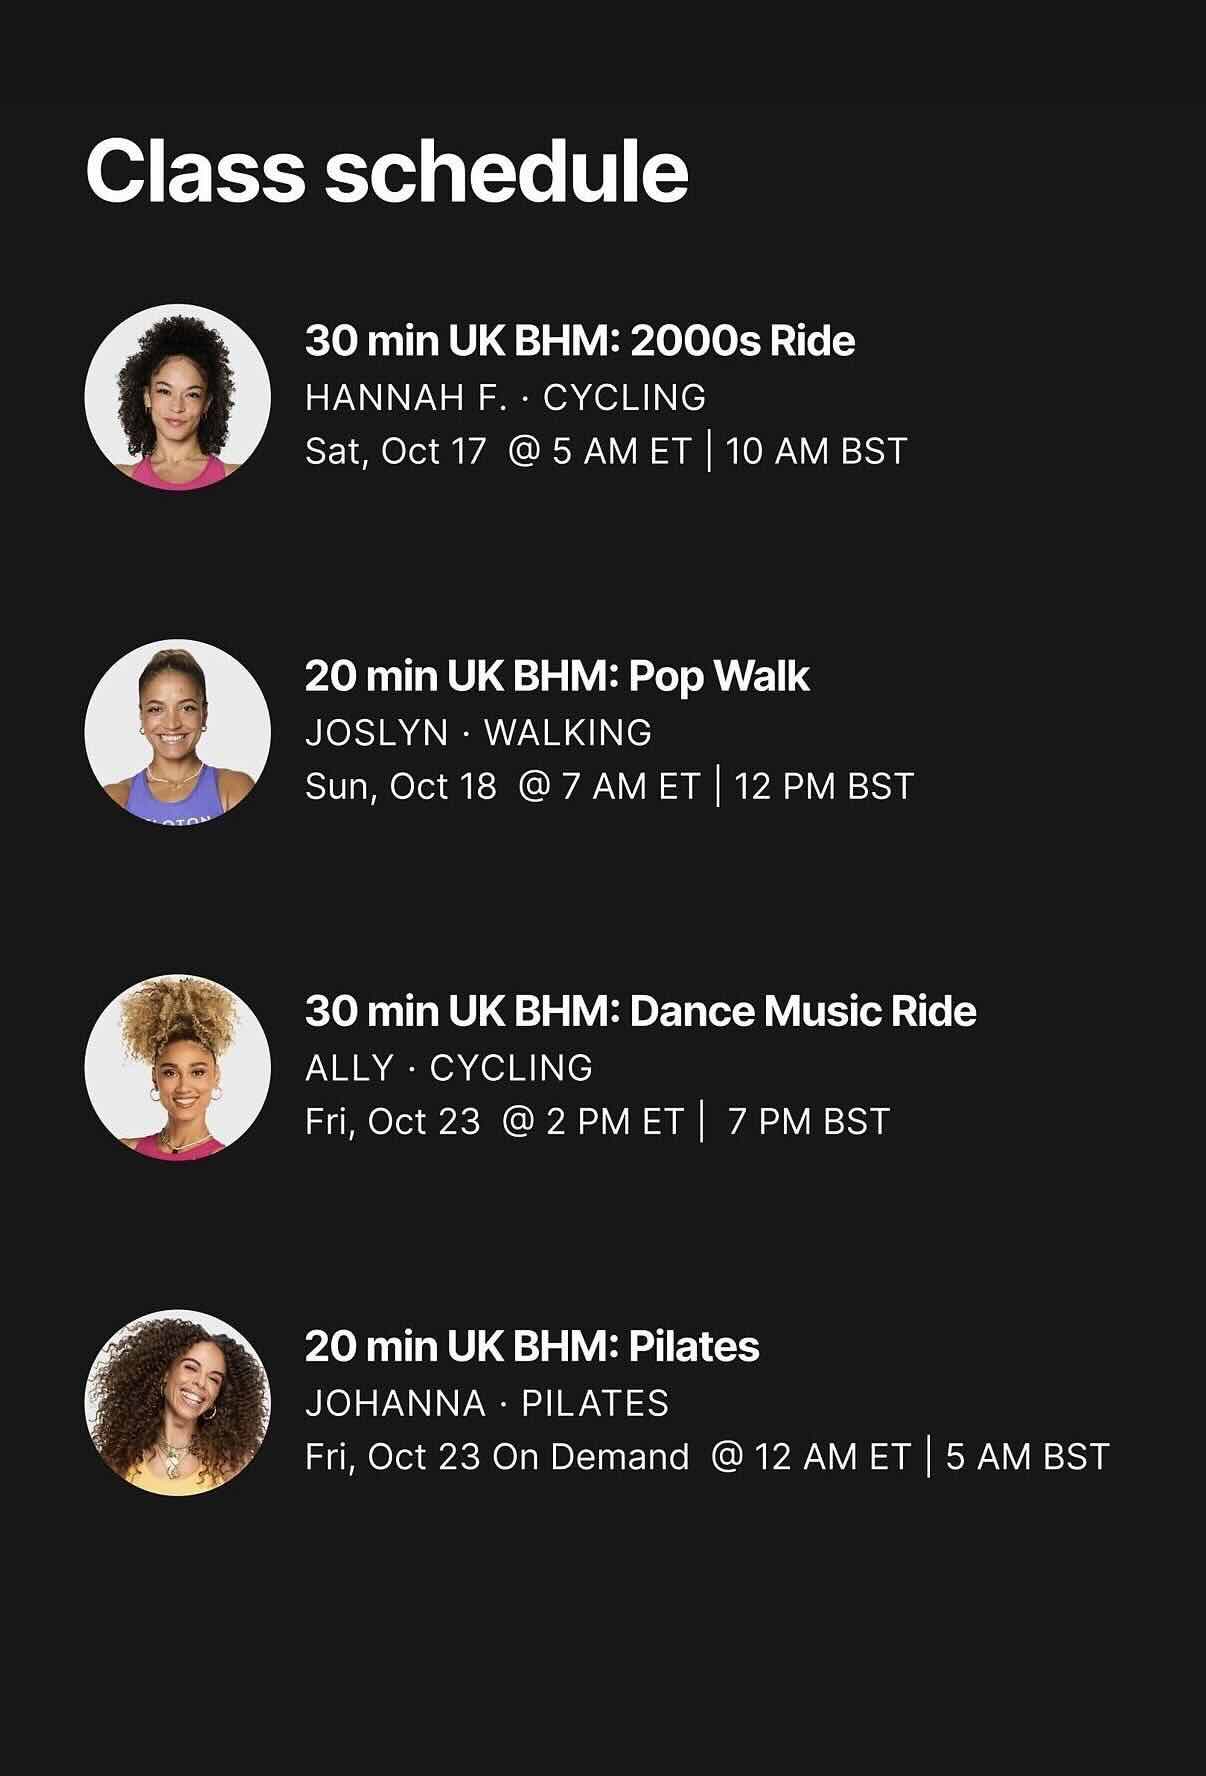
Task: Open Hannah F. instructor avatar
Action: tap(177, 397)
